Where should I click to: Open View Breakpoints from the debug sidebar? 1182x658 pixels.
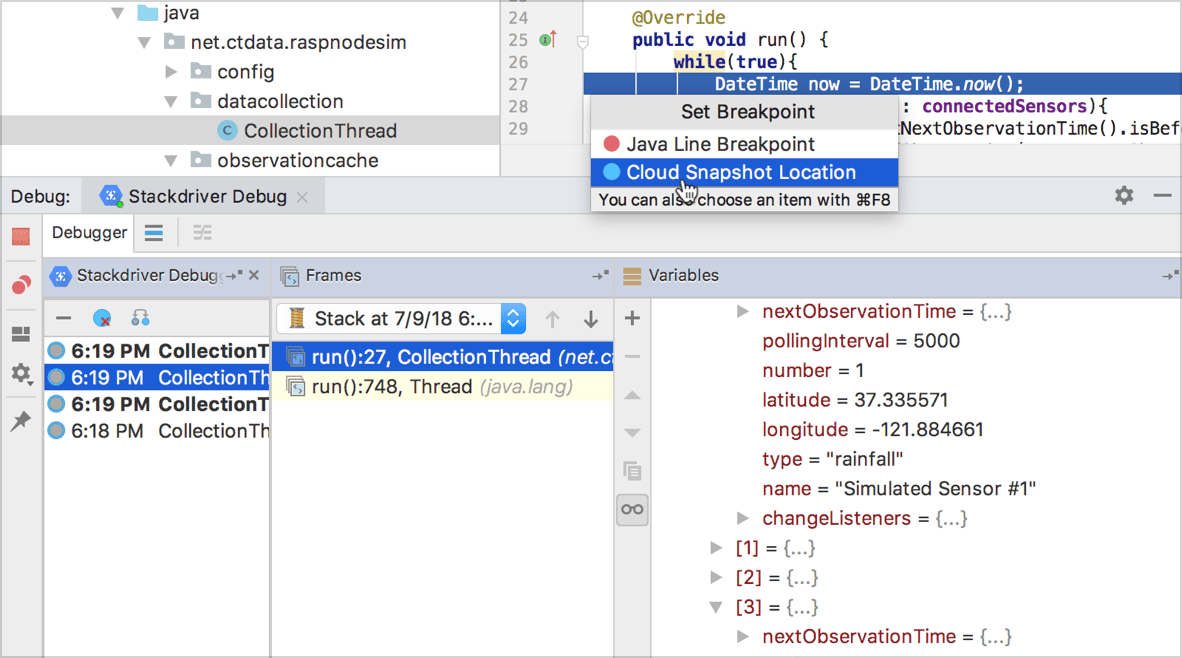[21, 286]
